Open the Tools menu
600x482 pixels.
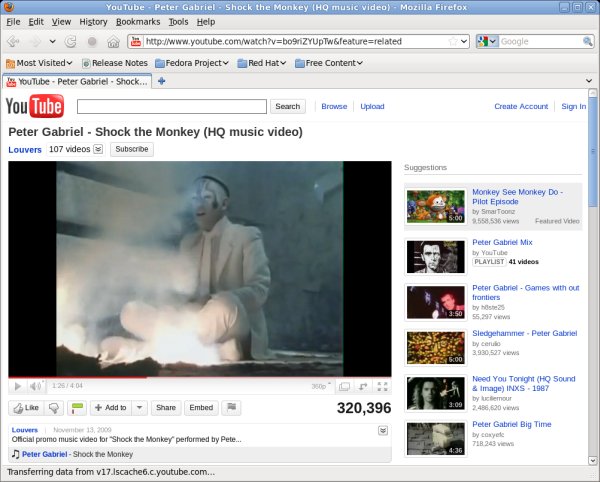[x=178, y=22]
